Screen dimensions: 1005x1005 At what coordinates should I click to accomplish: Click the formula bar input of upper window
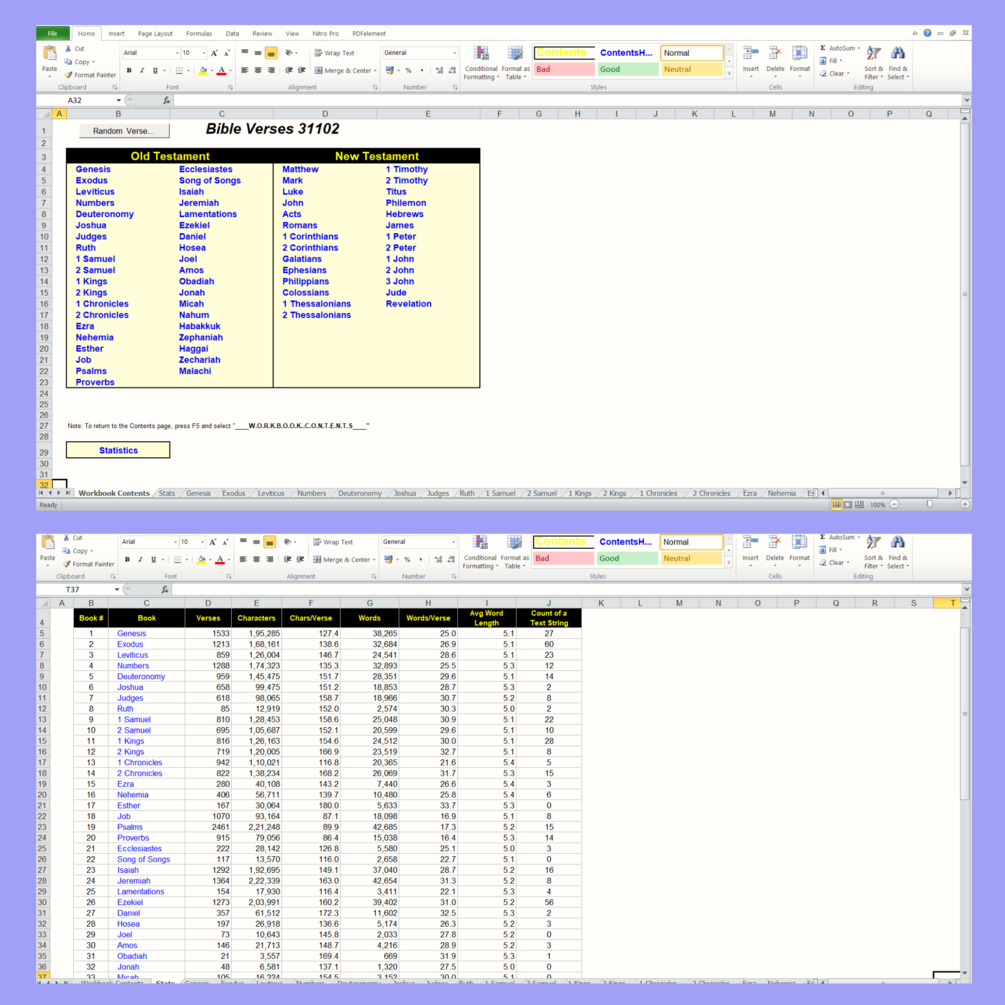[x=567, y=100]
